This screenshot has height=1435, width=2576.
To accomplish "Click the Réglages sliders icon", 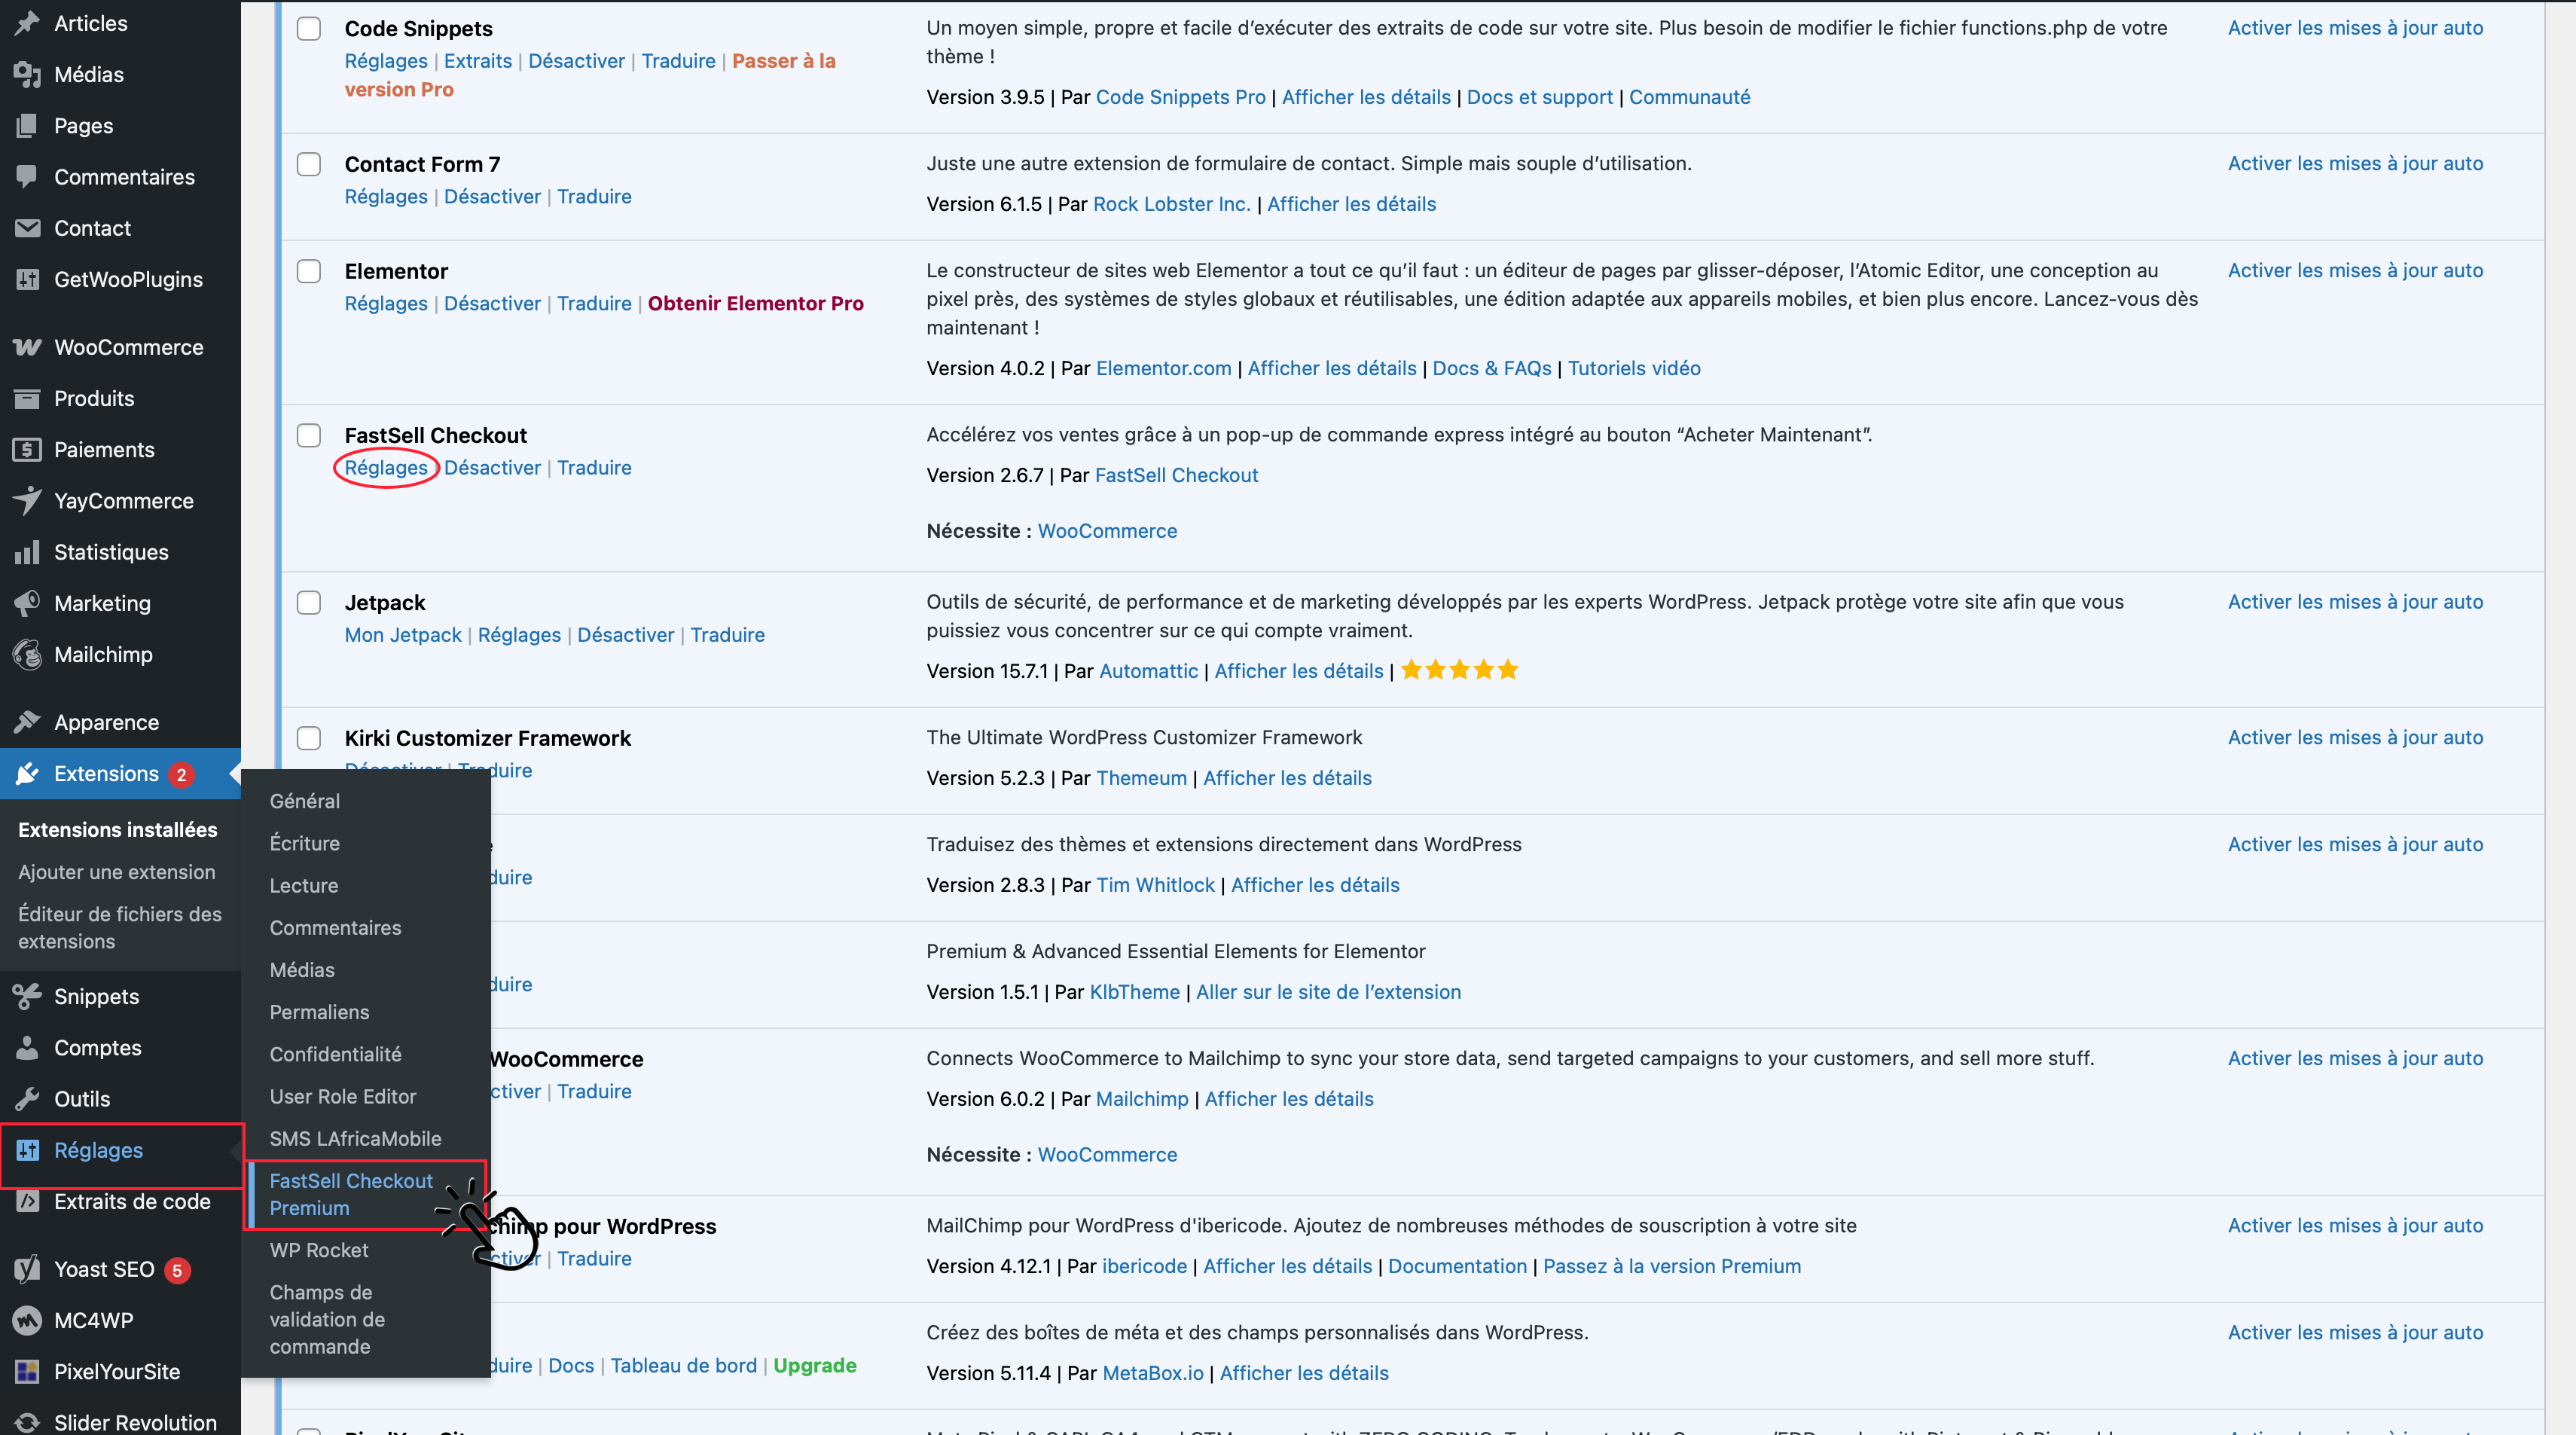I will tap(27, 1150).
